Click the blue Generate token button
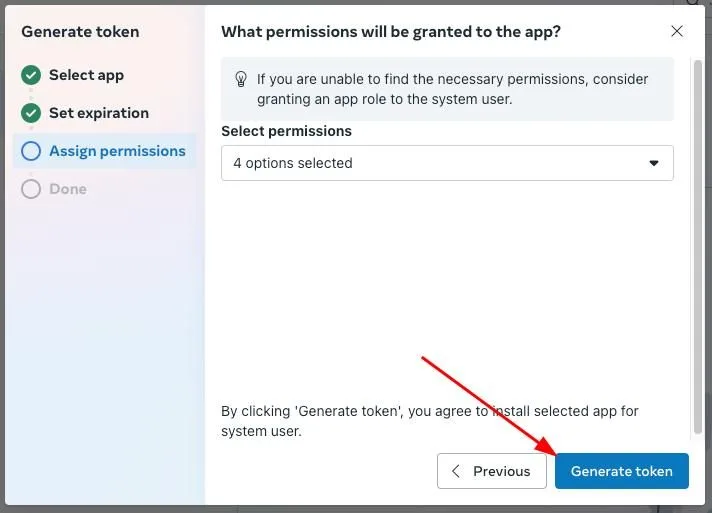This screenshot has height=513, width=712. click(622, 471)
